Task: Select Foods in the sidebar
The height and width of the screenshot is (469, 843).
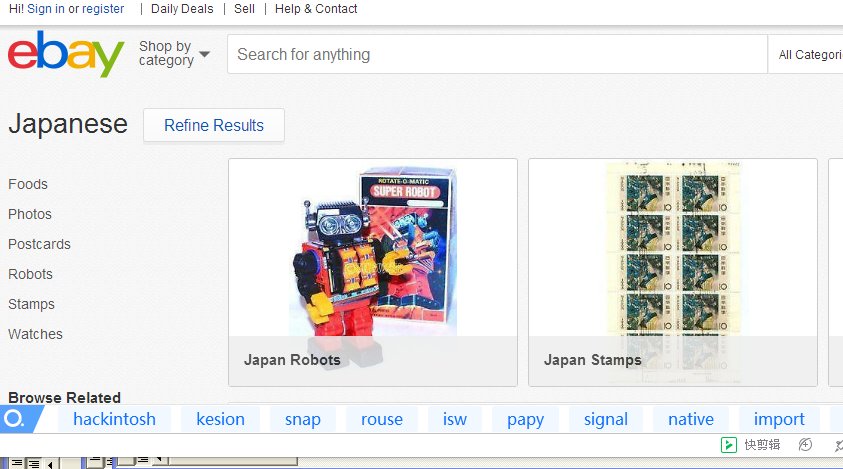Action: tap(28, 184)
